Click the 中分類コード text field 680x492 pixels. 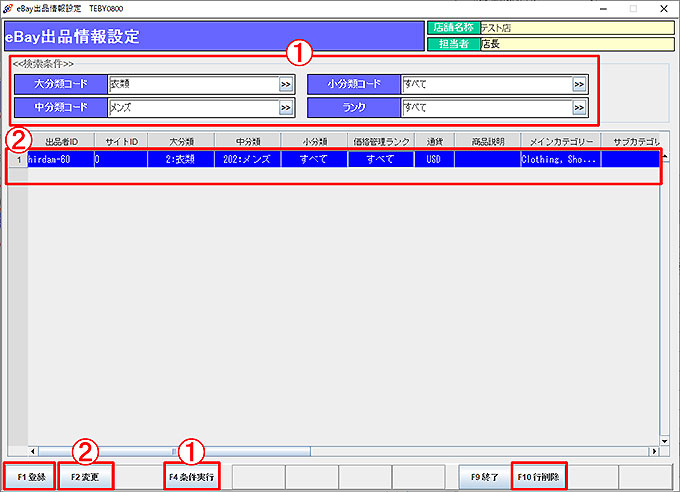coord(192,106)
